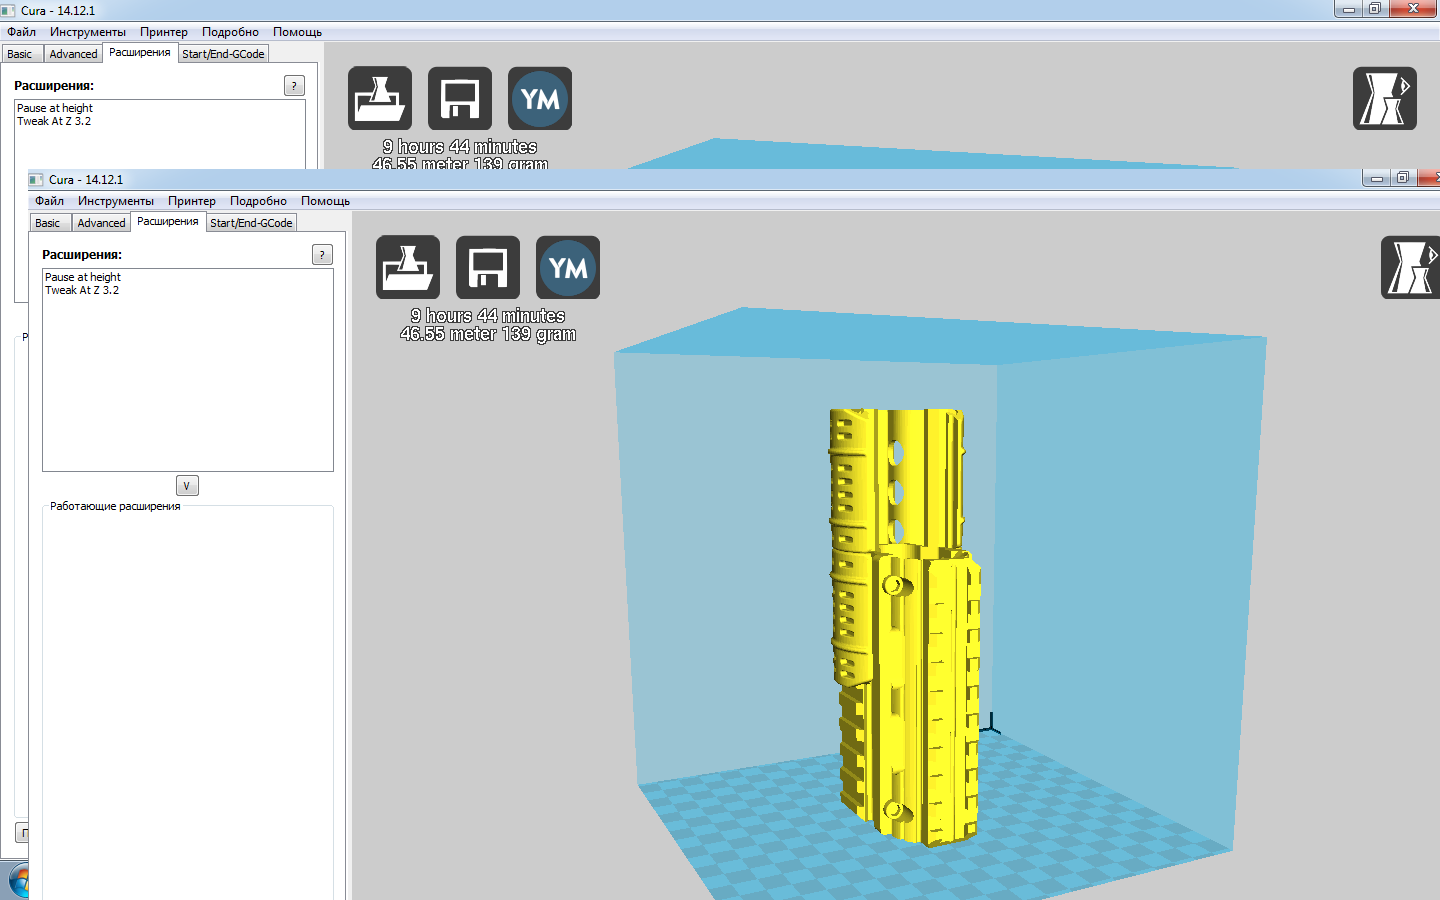Open Помощь menu in front window
This screenshot has width=1440, height=900.
325,201
